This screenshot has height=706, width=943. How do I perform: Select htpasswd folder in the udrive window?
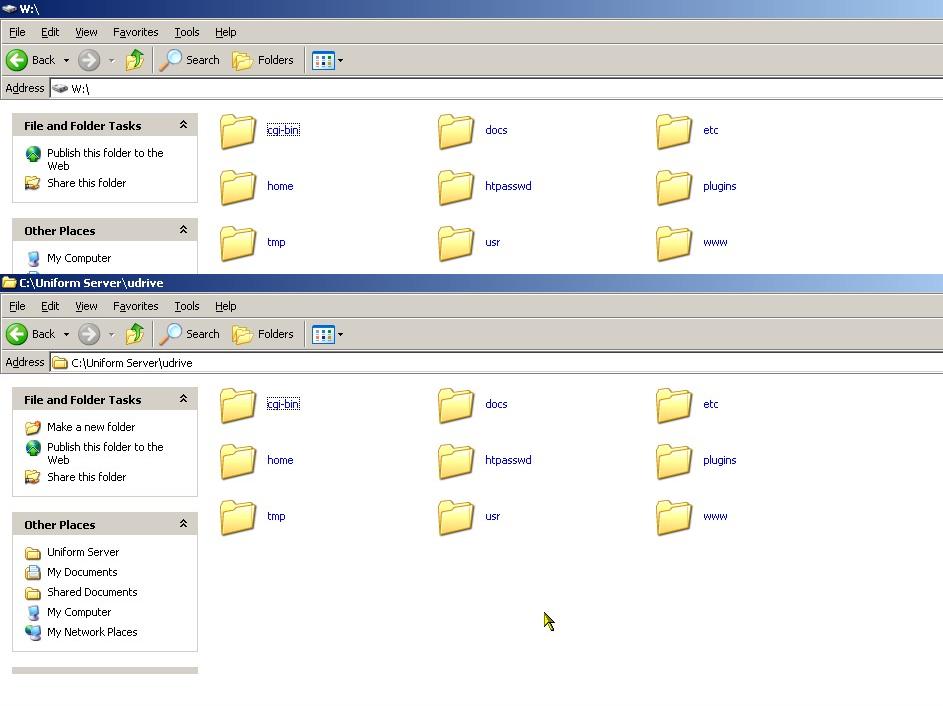pos(485,460)
